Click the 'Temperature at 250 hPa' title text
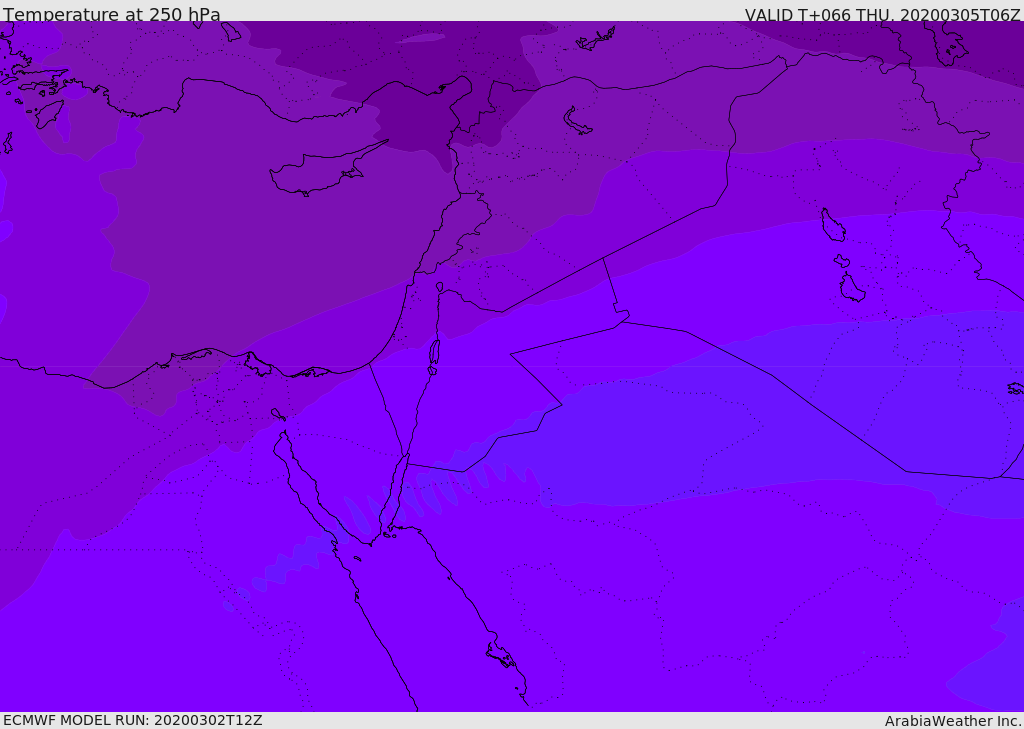Image resolution: width=1024 pixels, height=729 pixels. point(112,14)
